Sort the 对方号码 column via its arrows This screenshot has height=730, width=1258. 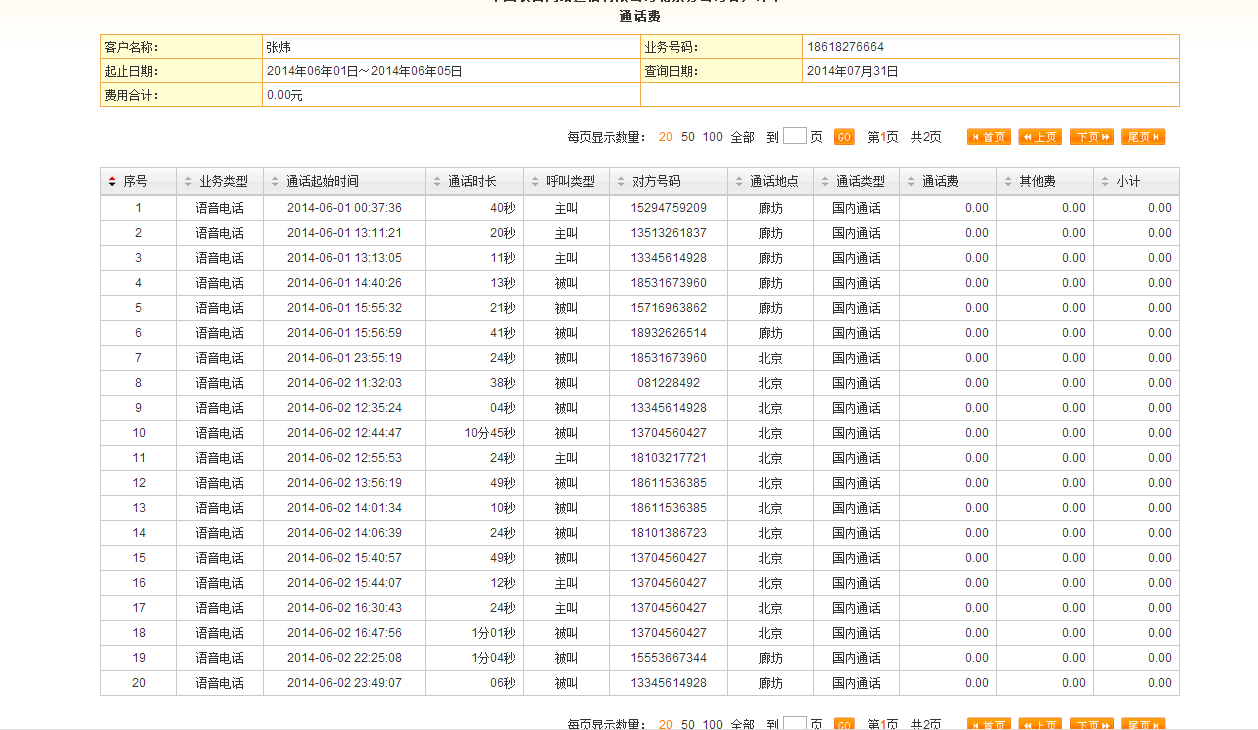(621, 182)
